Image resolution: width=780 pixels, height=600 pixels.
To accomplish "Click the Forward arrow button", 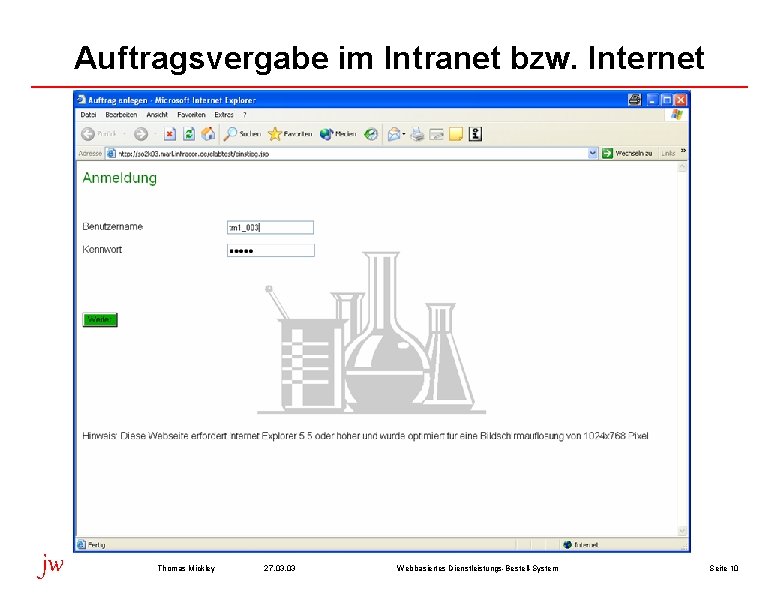I will (x=141, y=134).
